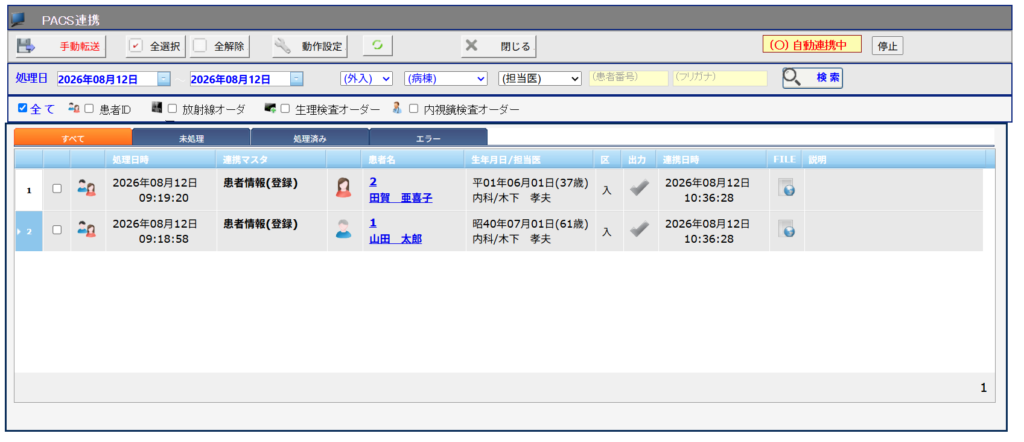Click the radiology order icon in filter bar
The image size is (1024, 442).
[x=157, y=107]
